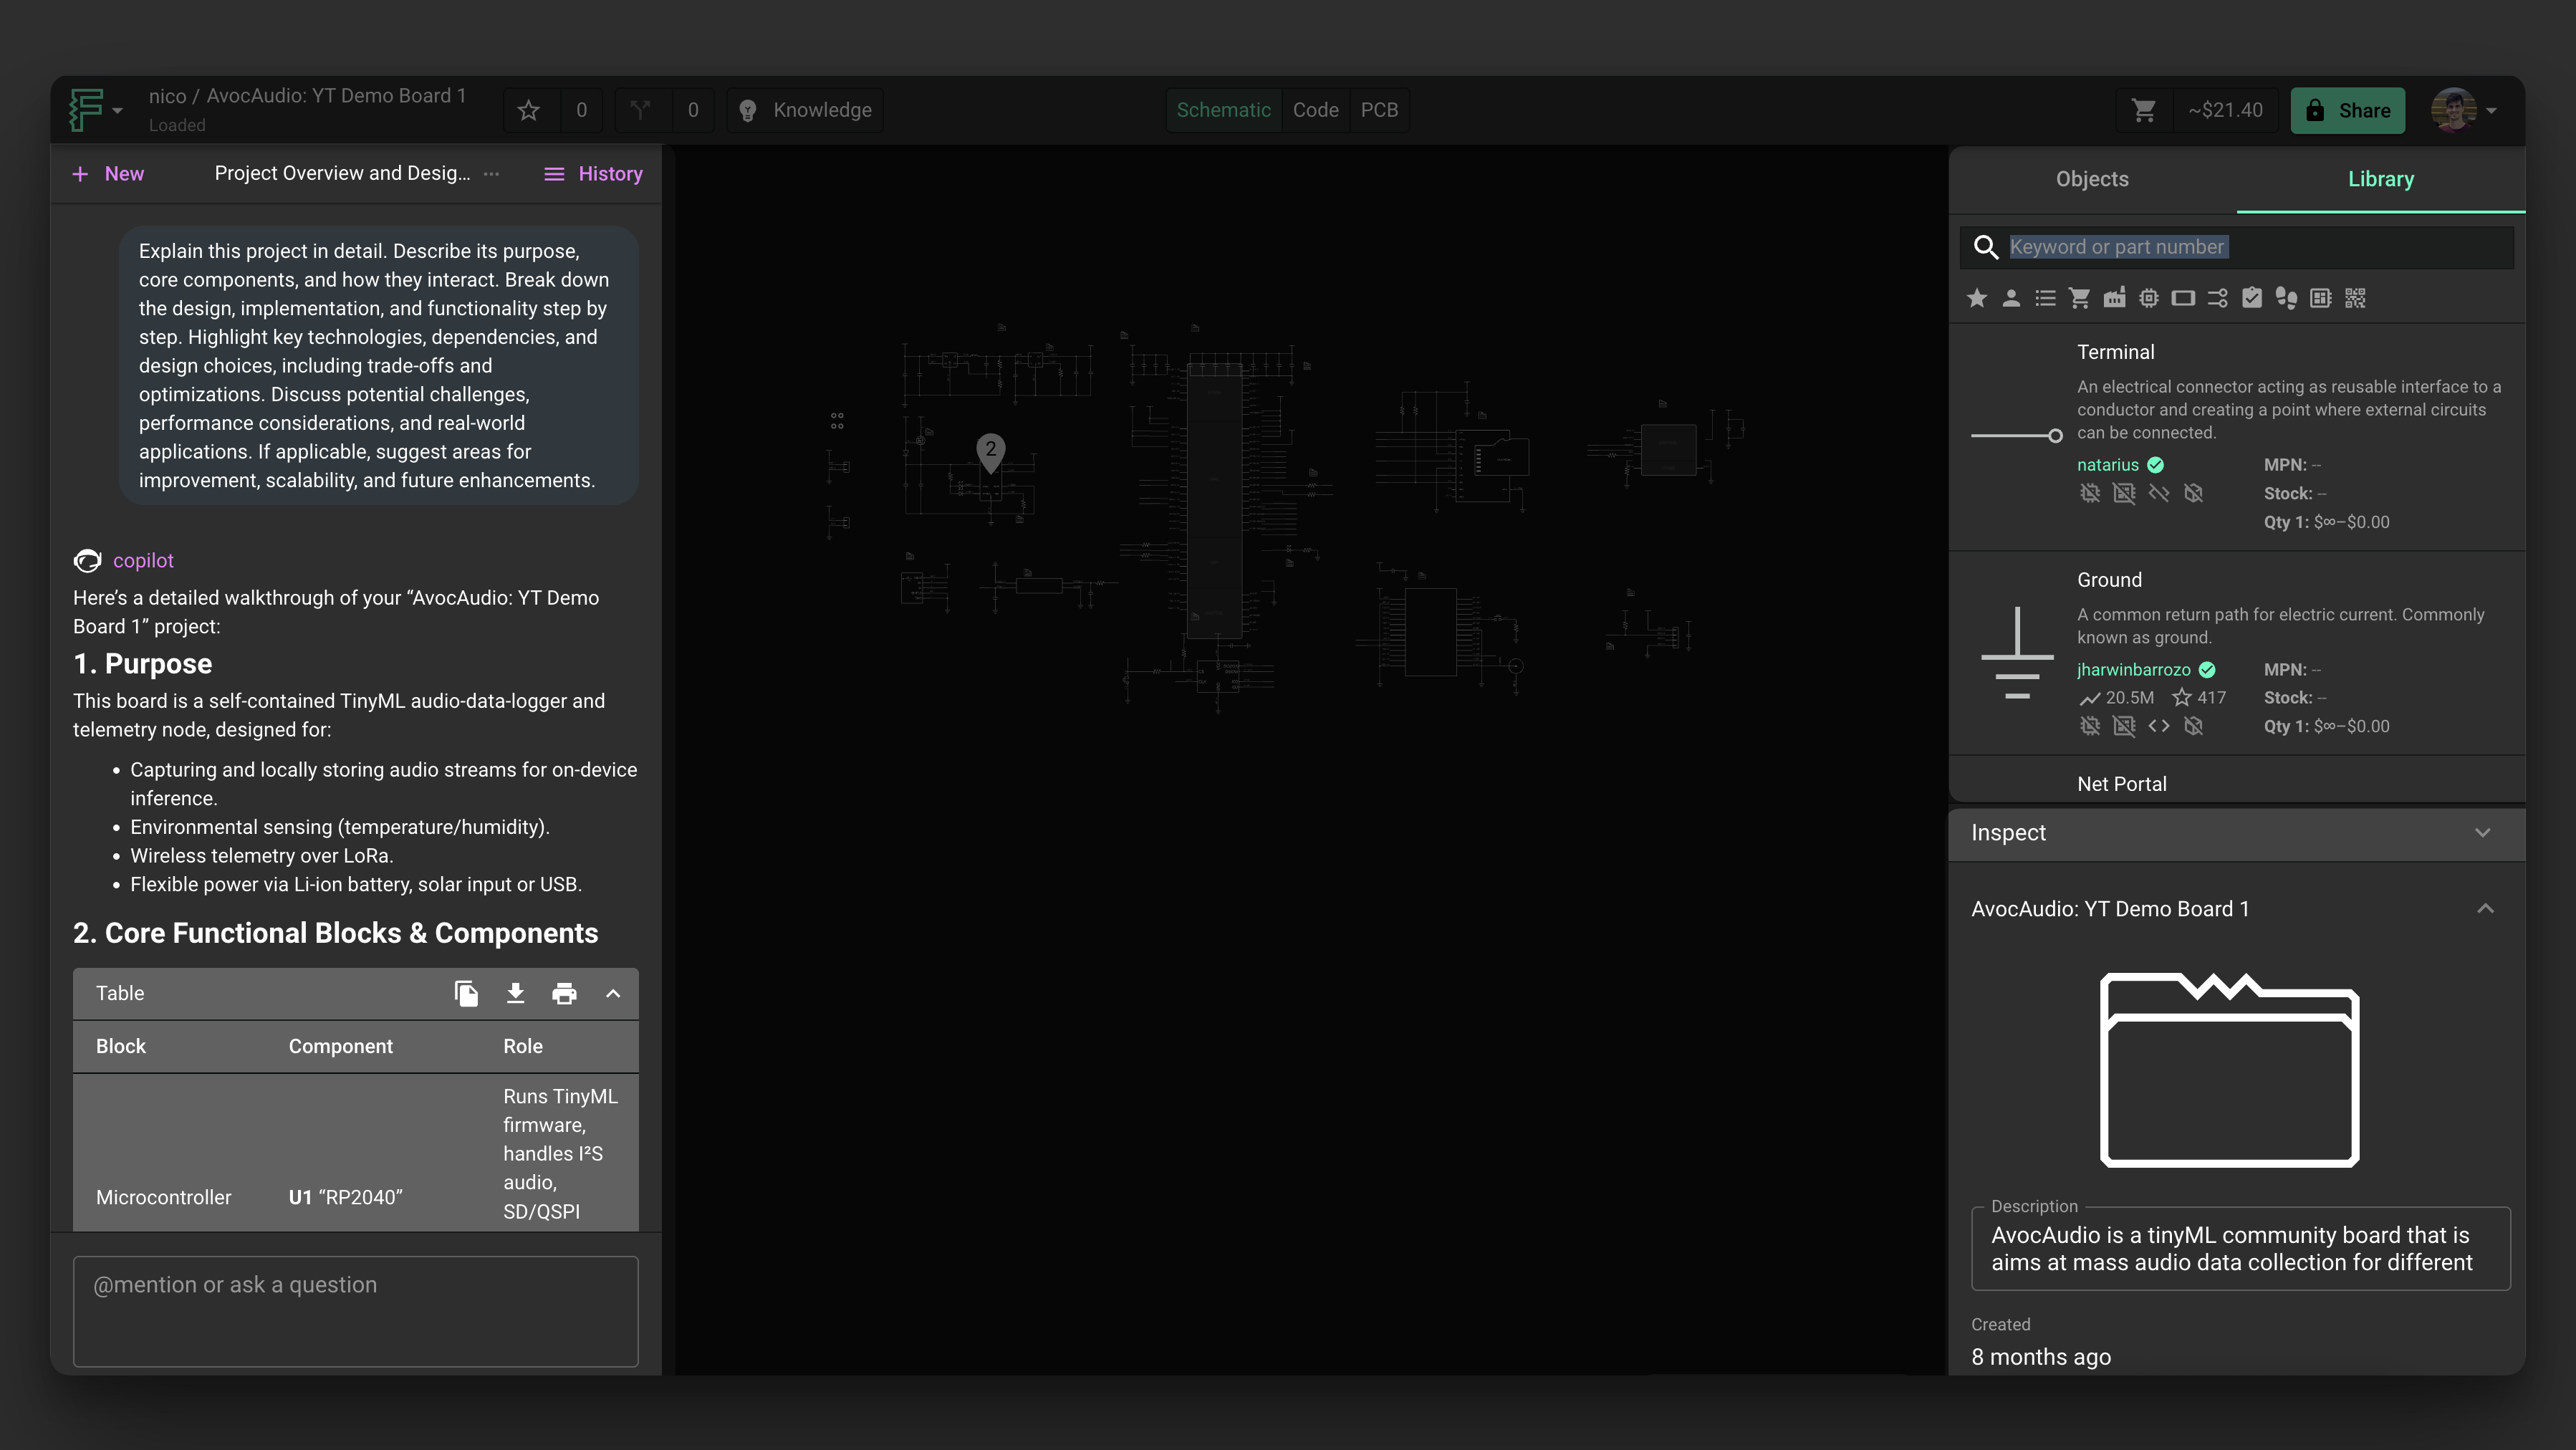Click the code brackets icon on Ground part
The width and height of the screenshot is (2576, 1450).
[2159, 726]
